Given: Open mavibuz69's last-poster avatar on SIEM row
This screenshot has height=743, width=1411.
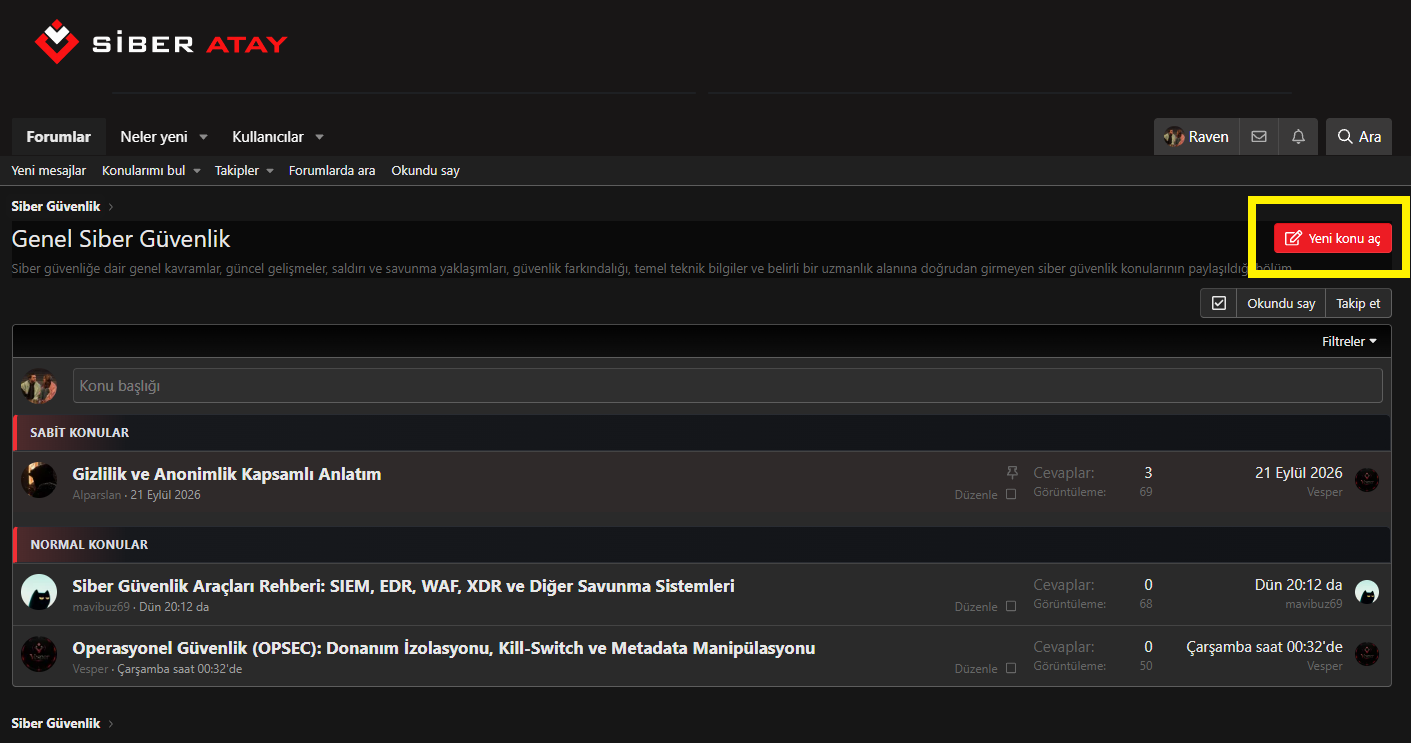Looking at the screenshot, I should tap(1367, 592).
